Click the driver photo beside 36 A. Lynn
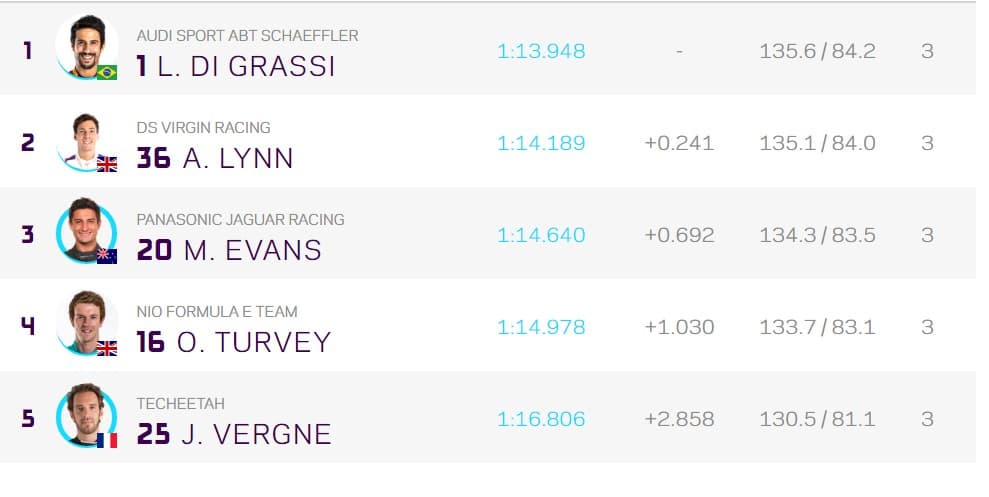Viewport: 989px width, 497px height. [86, 139]
